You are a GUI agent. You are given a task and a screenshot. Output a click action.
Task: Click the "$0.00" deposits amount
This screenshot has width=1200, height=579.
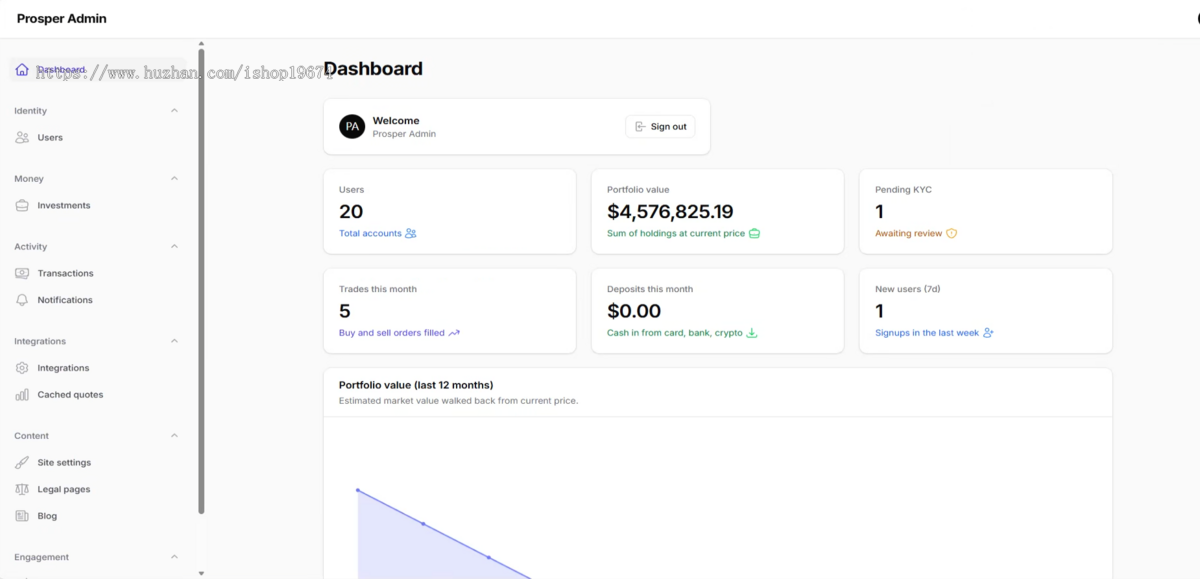pyautogui.click(x=634, y=311)
